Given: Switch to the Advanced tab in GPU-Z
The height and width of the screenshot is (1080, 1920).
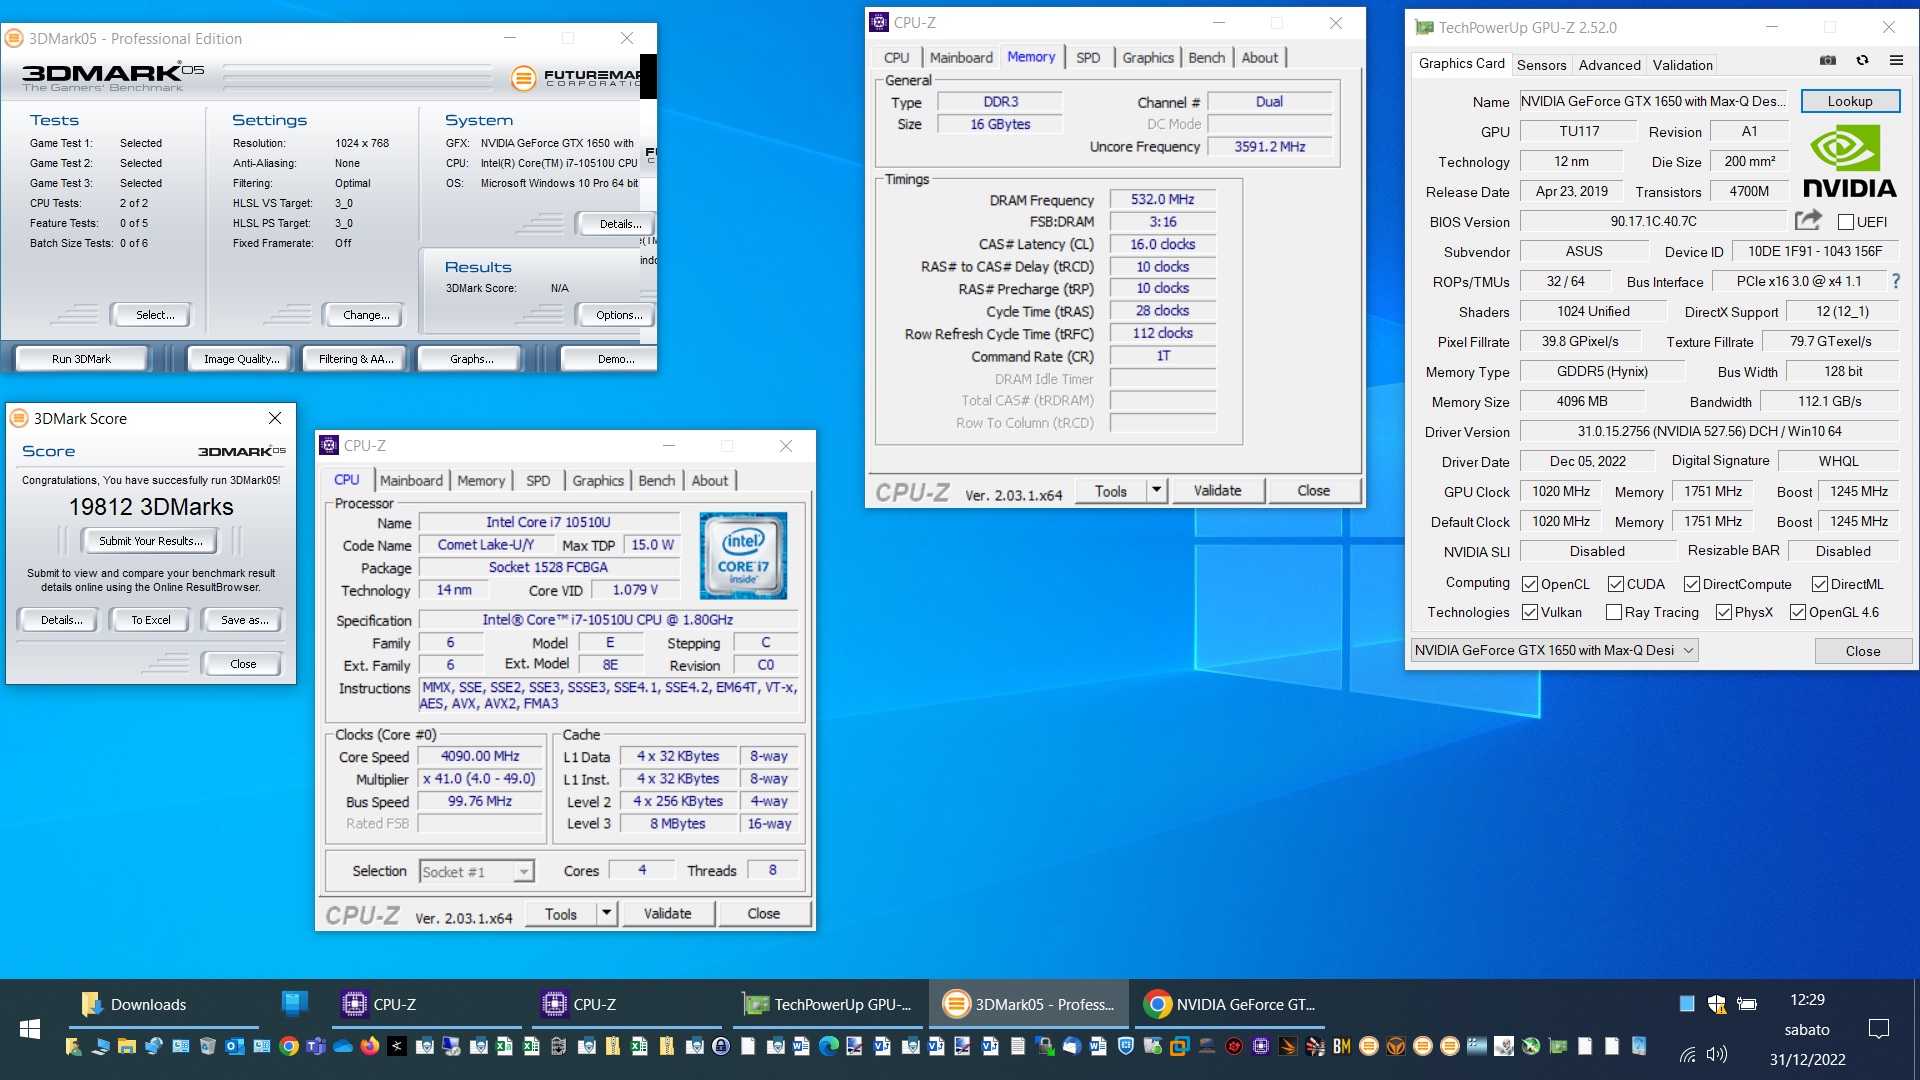Looking at the screenshot, I should coord(1609,65).
